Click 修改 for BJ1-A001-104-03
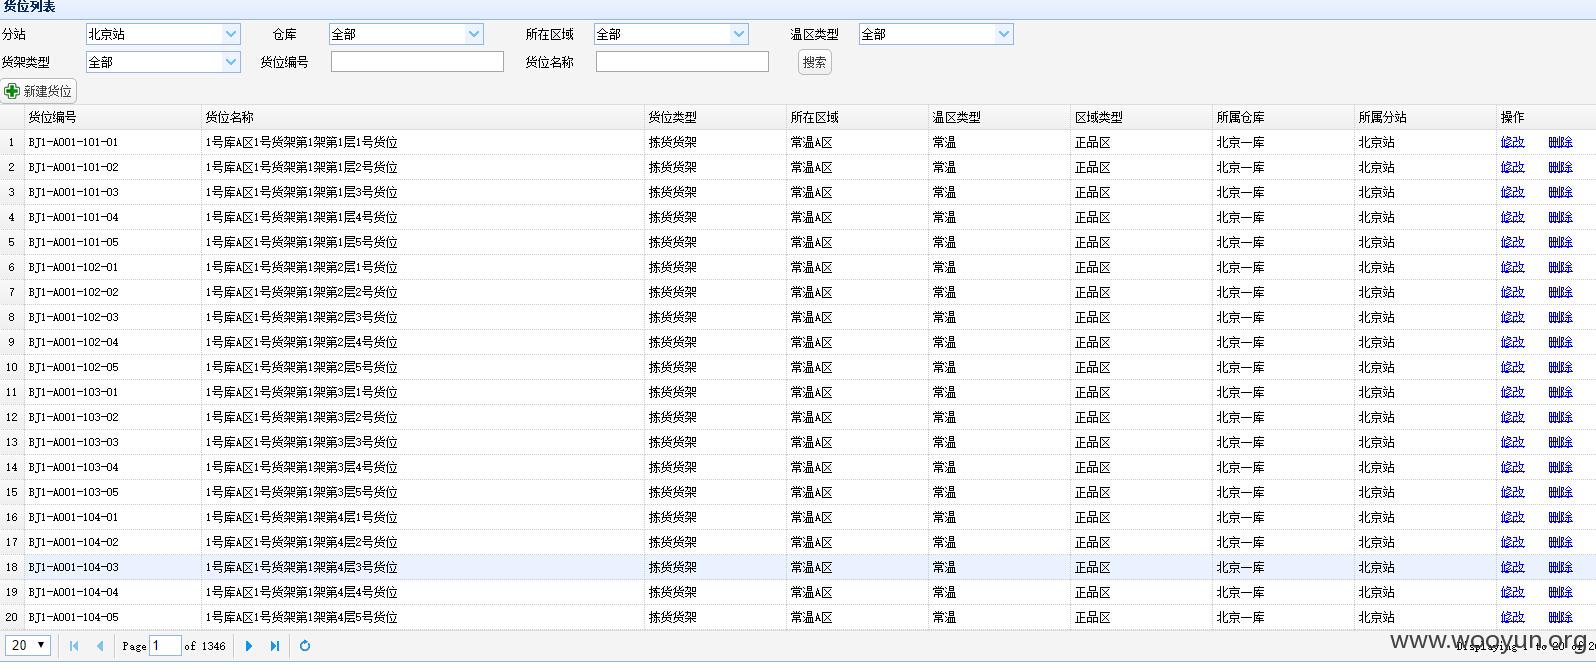 point(1513,567)
